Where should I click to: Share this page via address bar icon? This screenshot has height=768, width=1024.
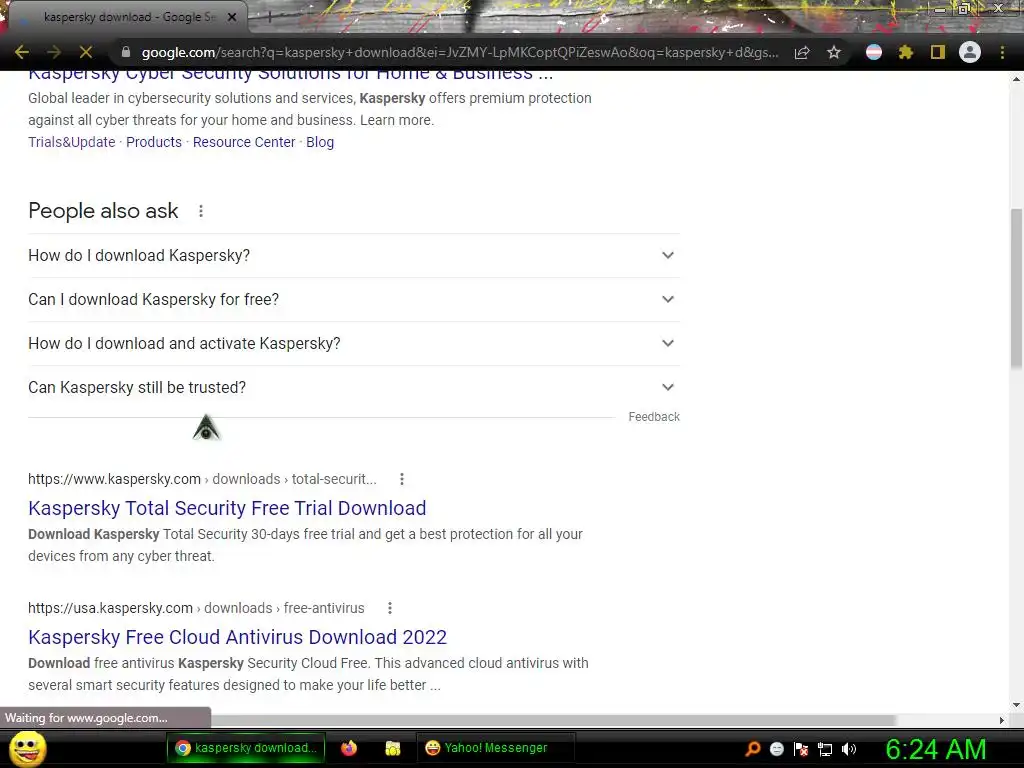(802, 52)
